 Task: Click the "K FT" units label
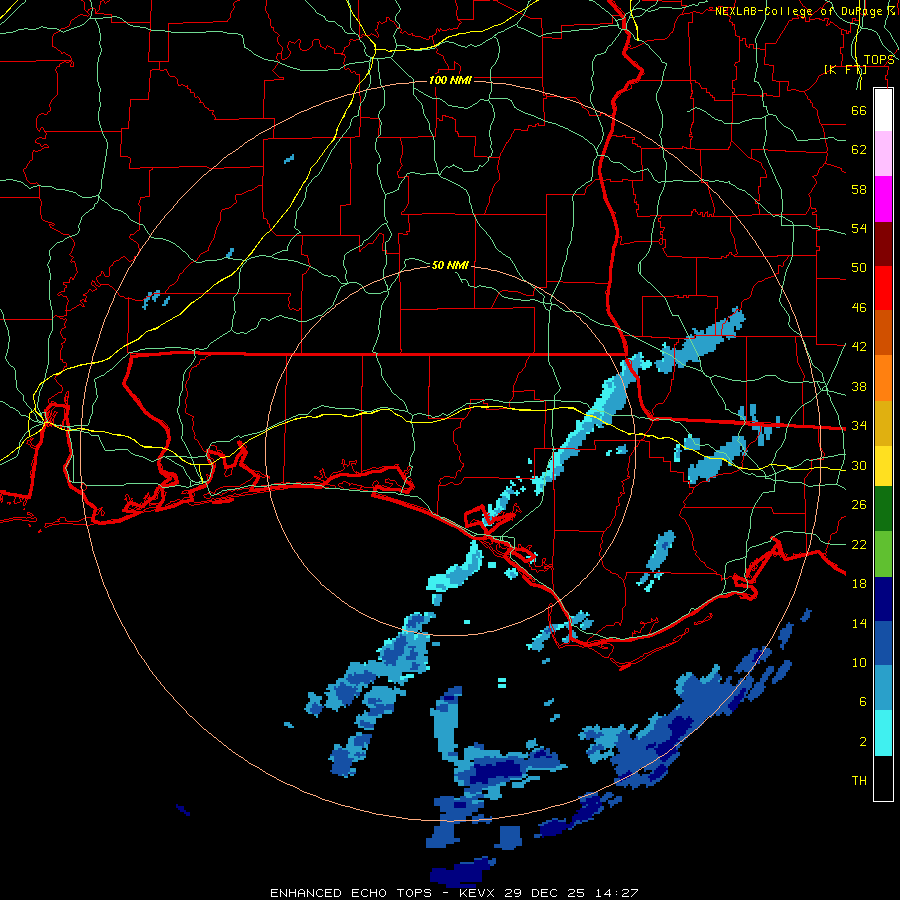tap(845, 69)
